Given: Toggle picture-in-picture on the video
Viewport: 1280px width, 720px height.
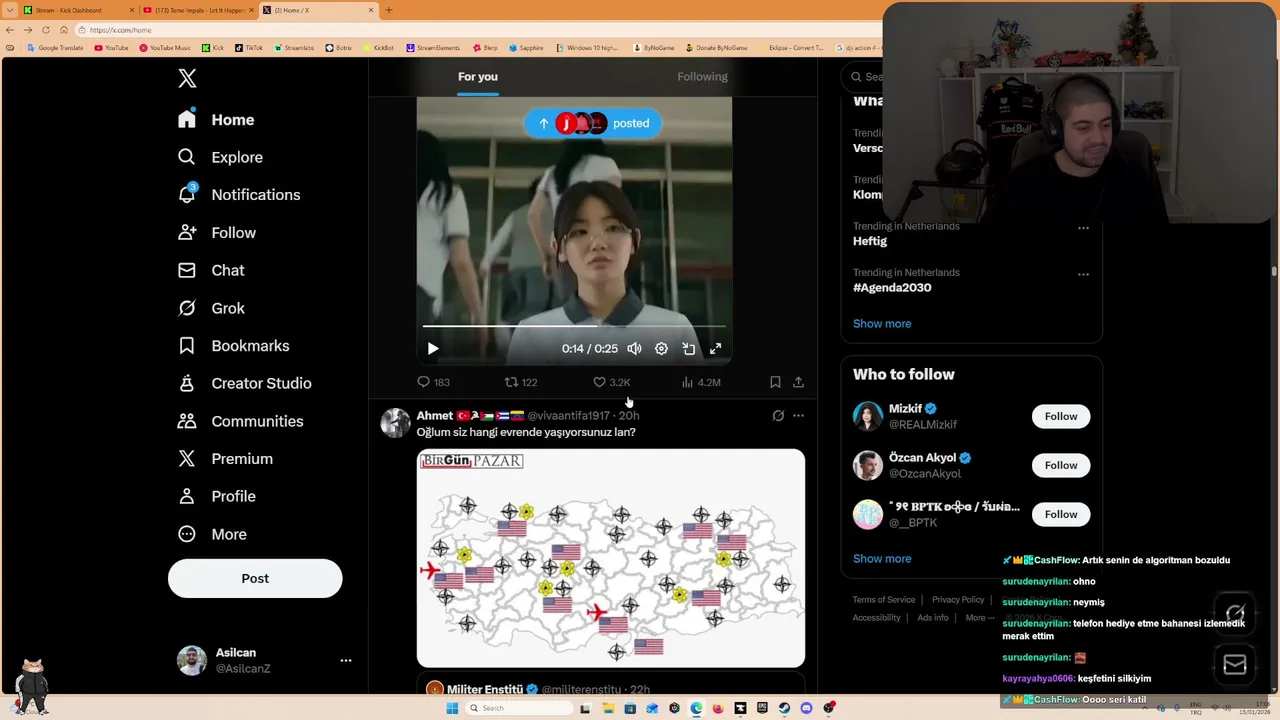Looking at the screenshot, I should (x=689, y=349).
